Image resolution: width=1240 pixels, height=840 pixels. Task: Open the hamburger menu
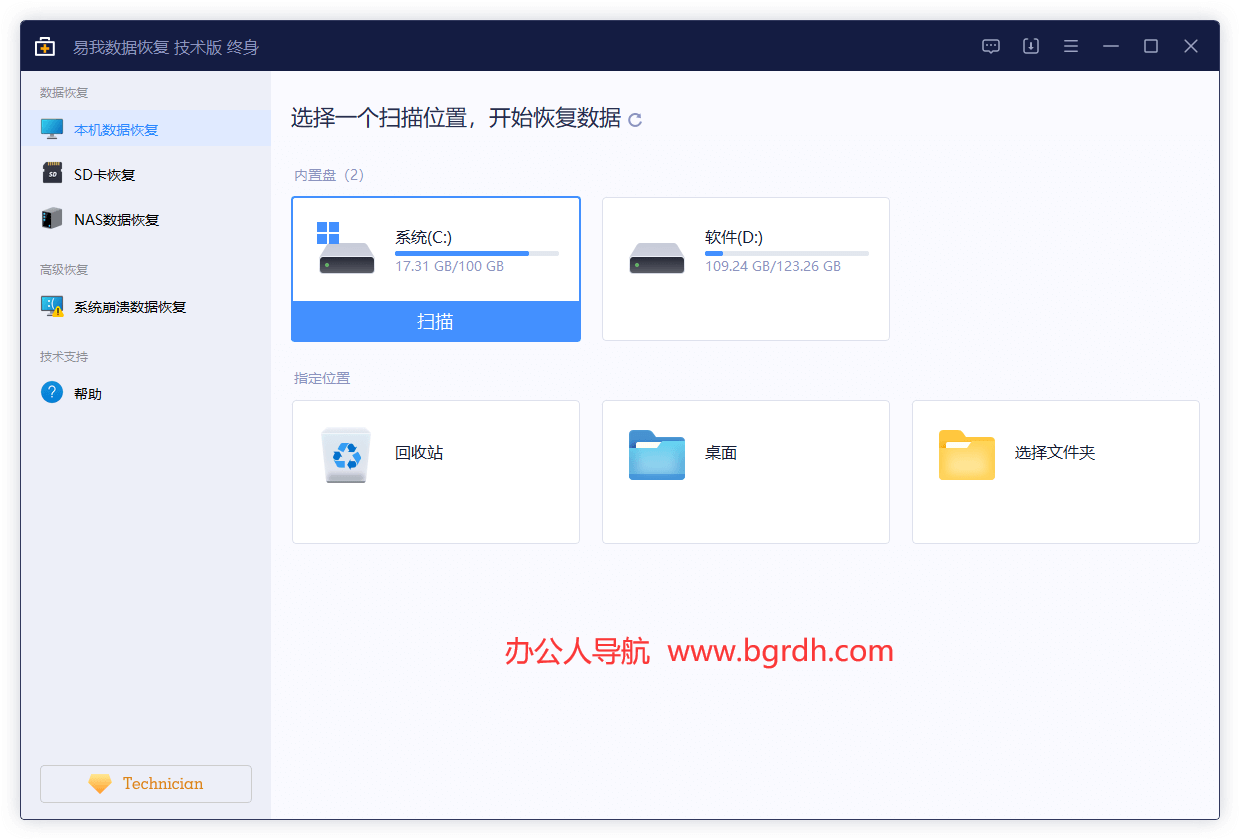click(1071, 46)
